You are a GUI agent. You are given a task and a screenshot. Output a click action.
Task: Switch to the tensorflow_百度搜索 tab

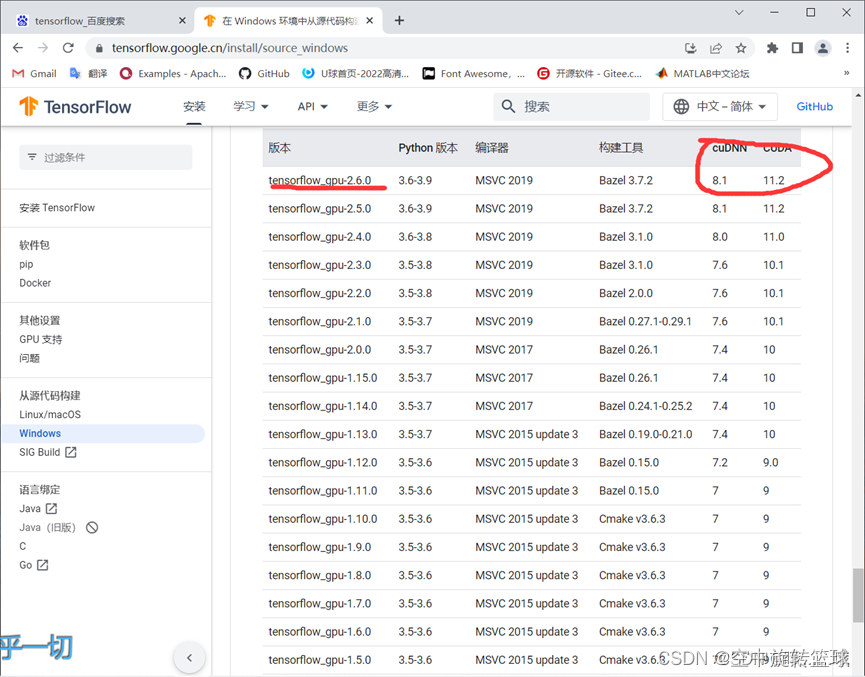click(99, 20)
